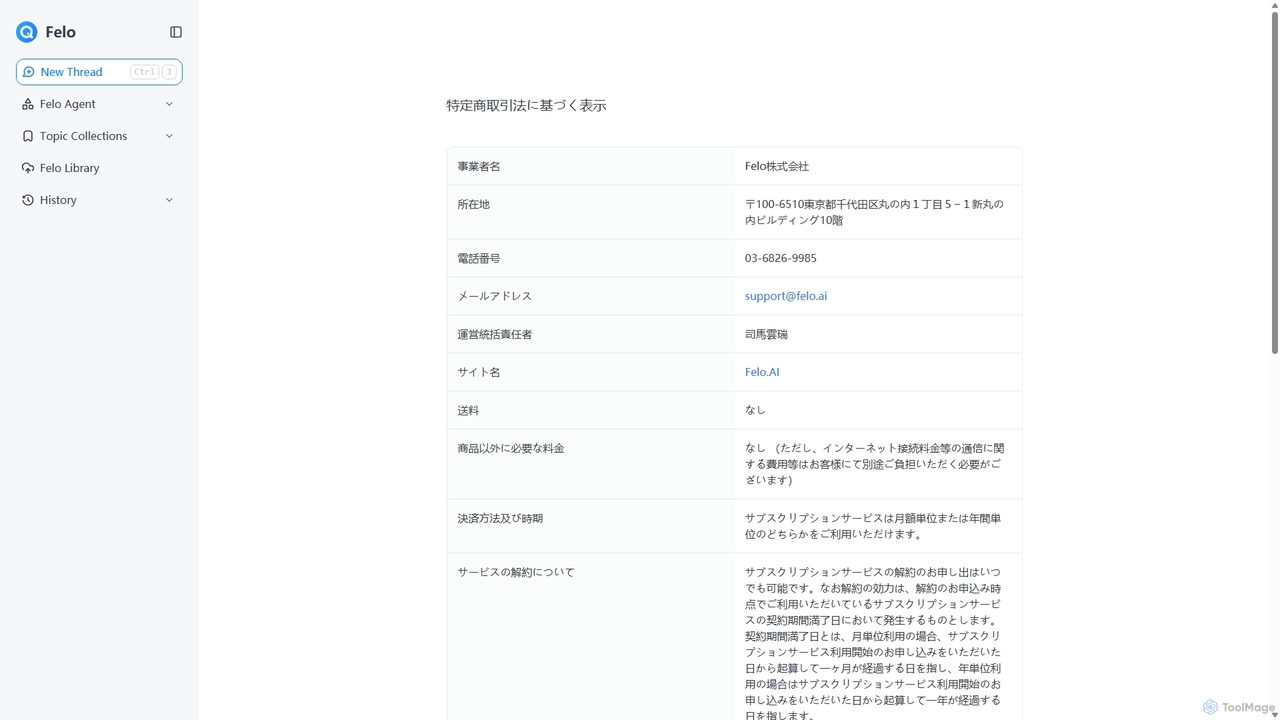
Task: Open the History menu item
Action: (x=99, y=200)
